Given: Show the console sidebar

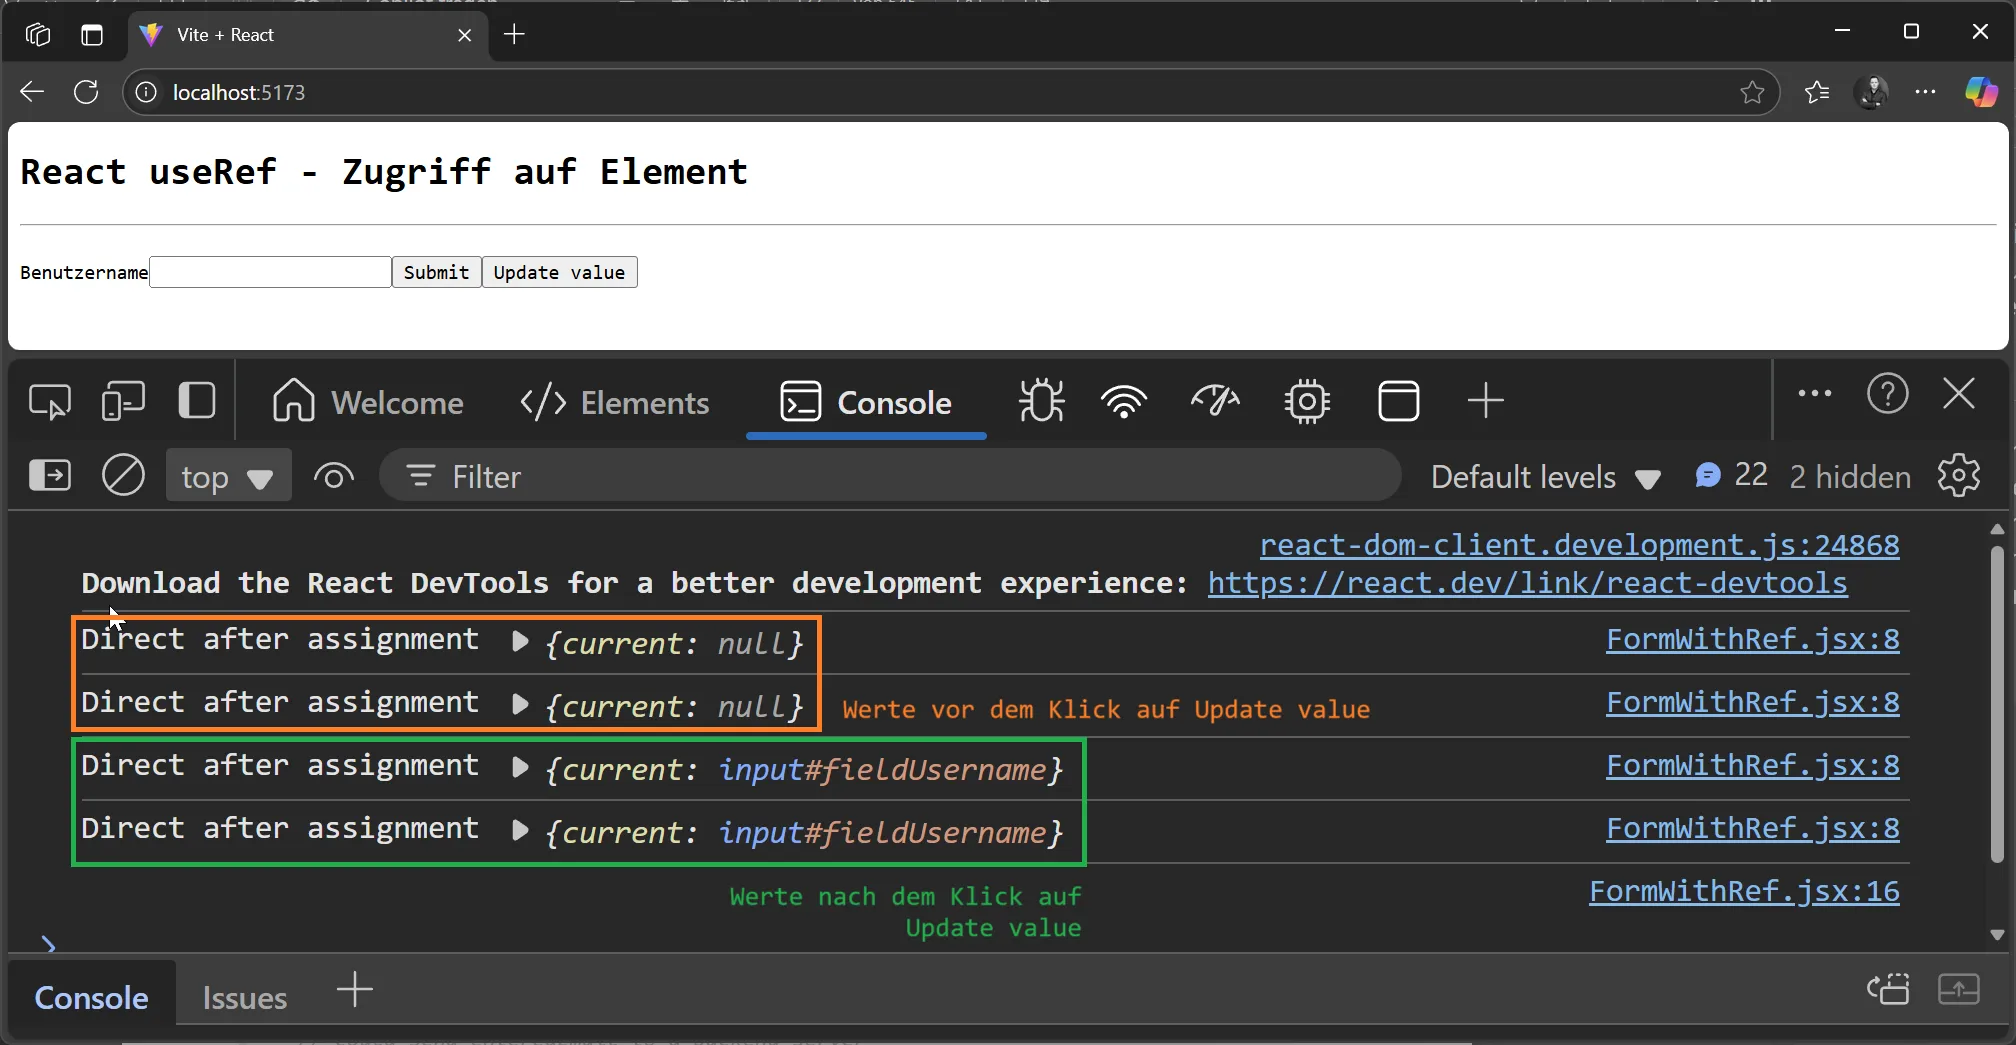Looking at the screenshot, I should (50, 475).
